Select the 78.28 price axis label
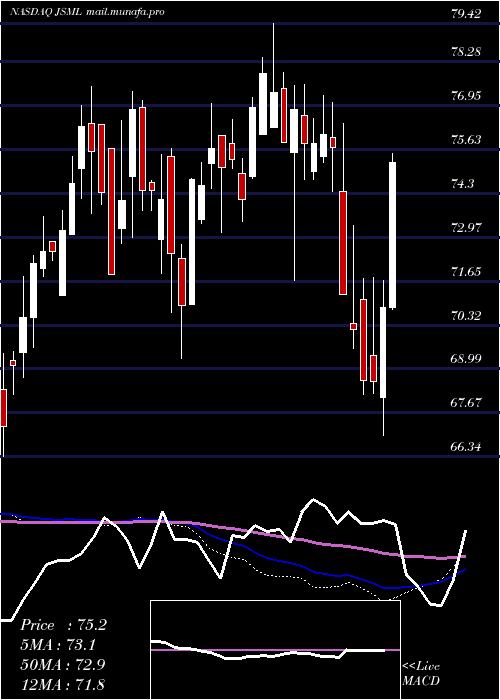Image resolution: width=500 pixels, height=700 pixels. coord(466,52)
